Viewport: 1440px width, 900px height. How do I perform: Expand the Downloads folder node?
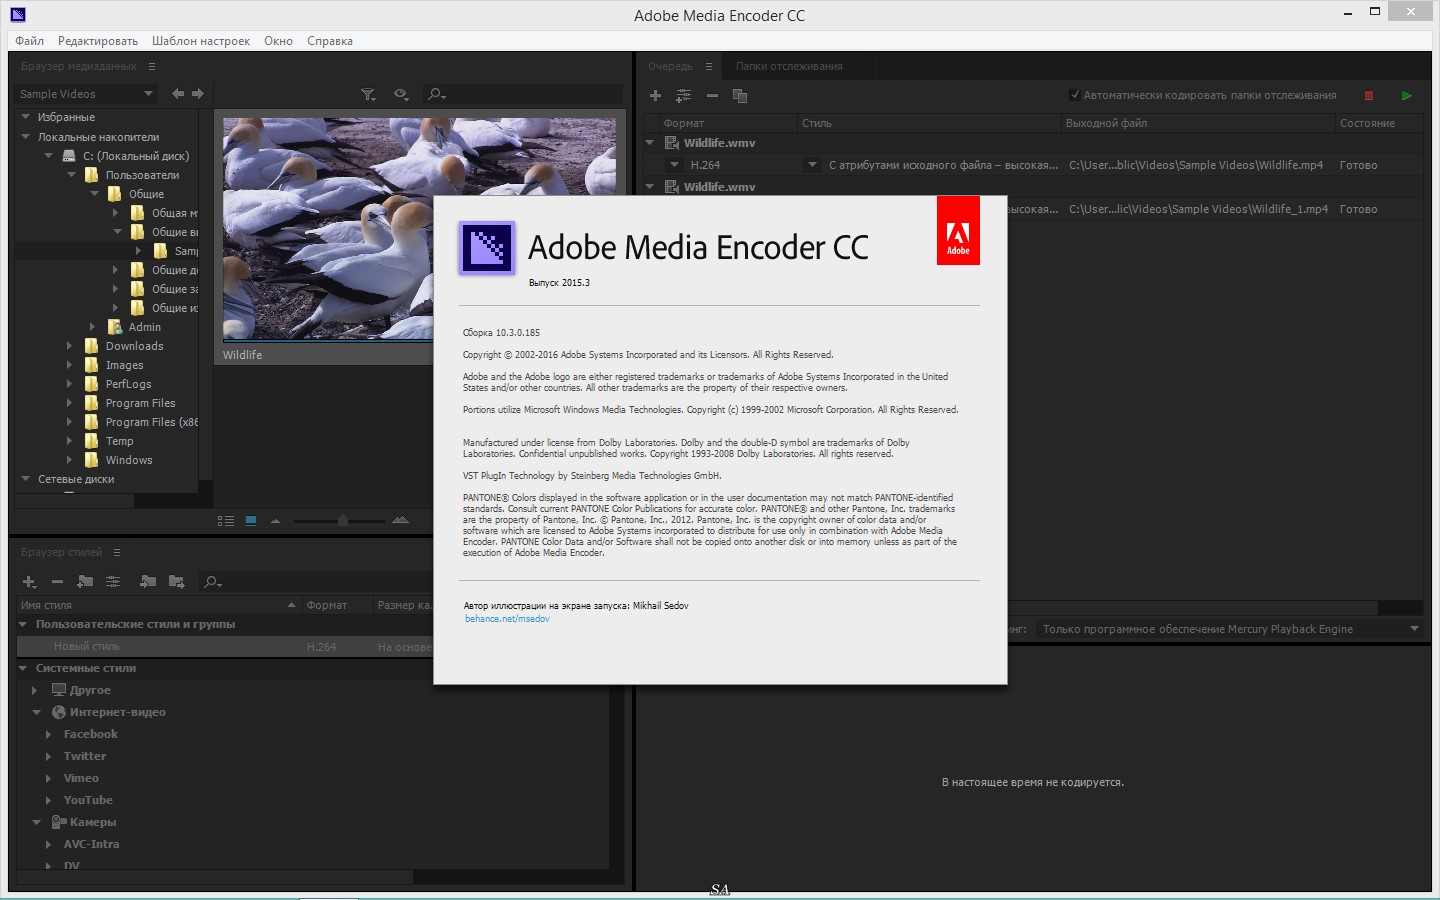[x=69, y=346]
